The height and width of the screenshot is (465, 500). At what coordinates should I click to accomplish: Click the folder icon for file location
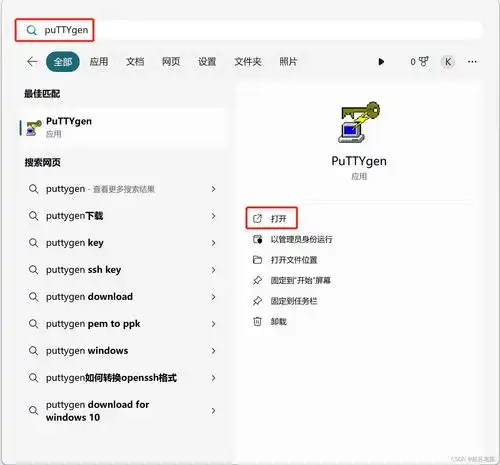pyautogui.click(x=257, y=260)
